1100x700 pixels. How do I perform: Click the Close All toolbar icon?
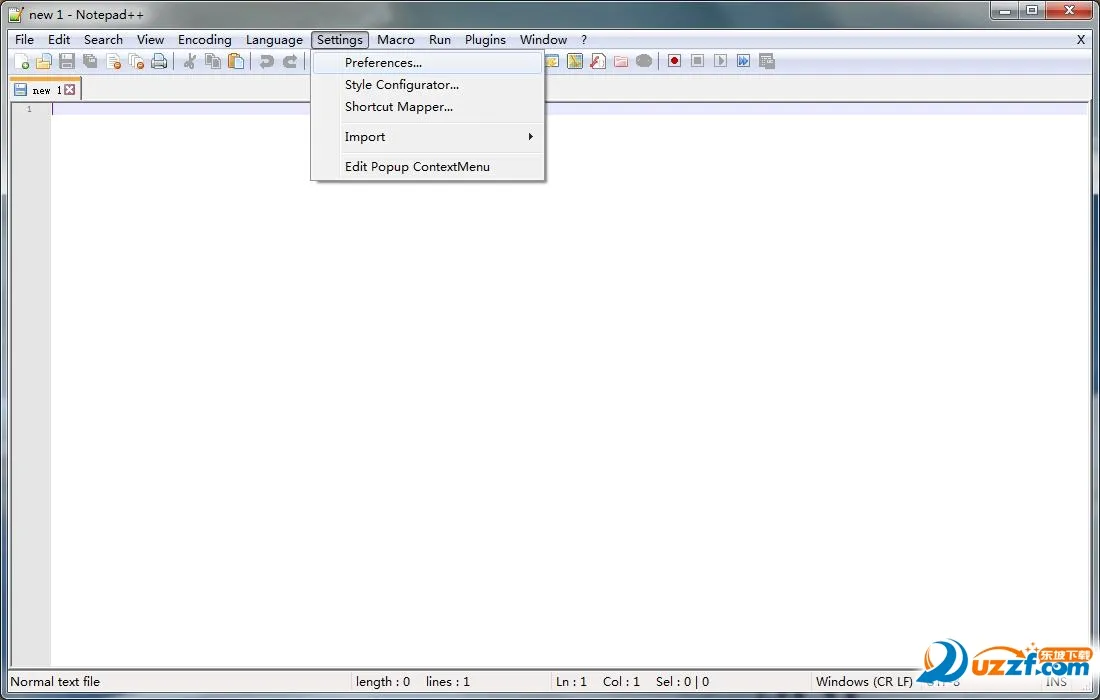[x=137, y=62]
